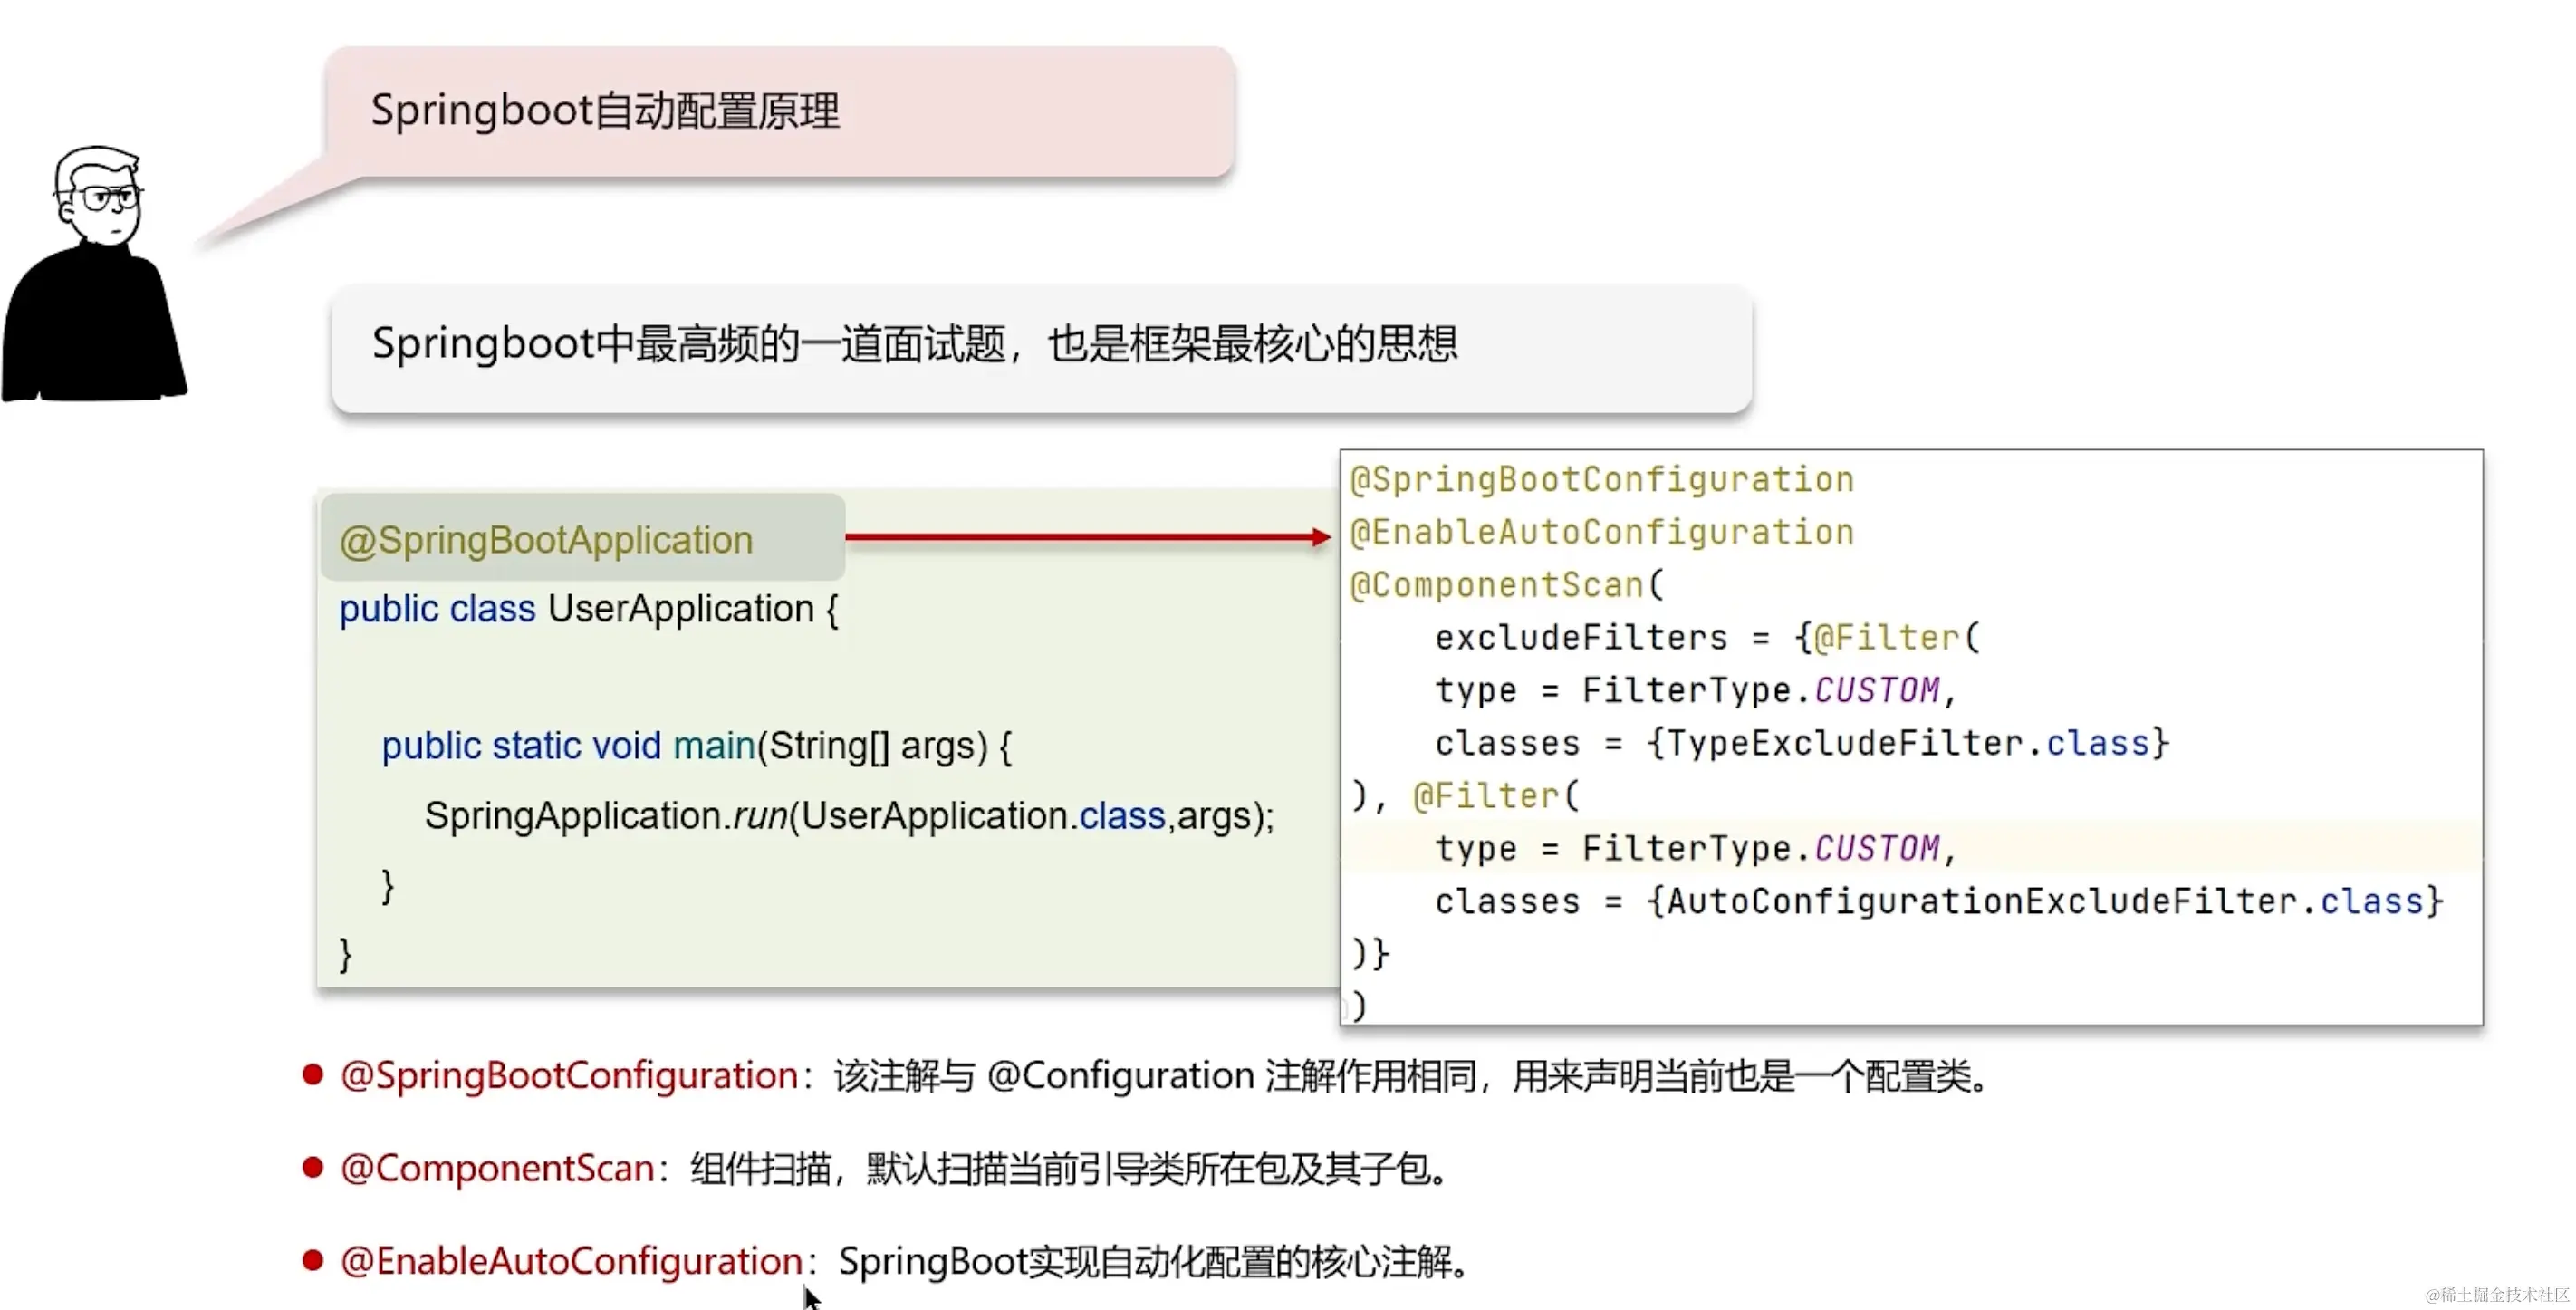
Task: Click TypeExcludeFilter.class in the code
Action: pyautogui.click(x=1908, y=743)
